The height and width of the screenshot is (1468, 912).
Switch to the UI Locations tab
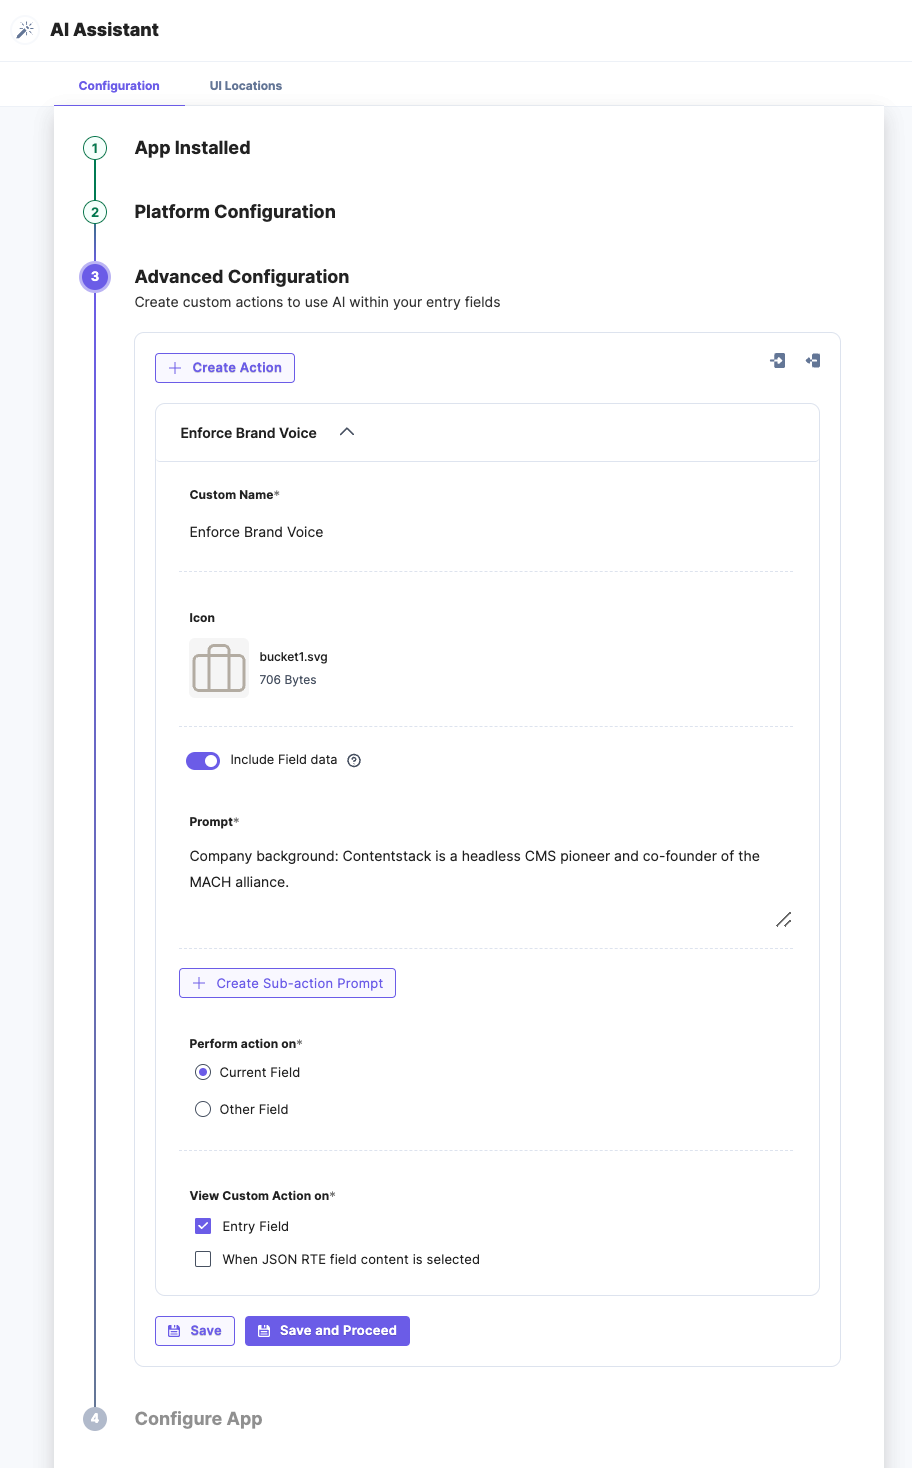246,86
